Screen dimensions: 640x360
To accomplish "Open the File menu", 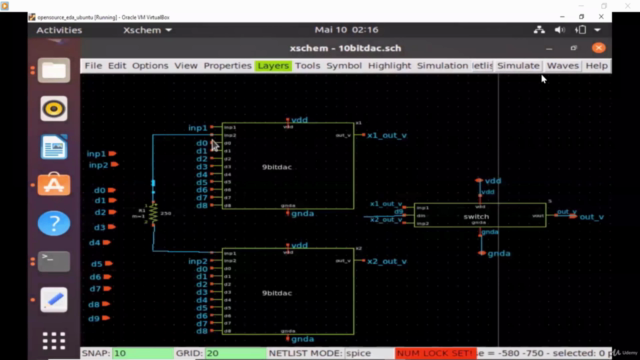I will tap(93, 66).
